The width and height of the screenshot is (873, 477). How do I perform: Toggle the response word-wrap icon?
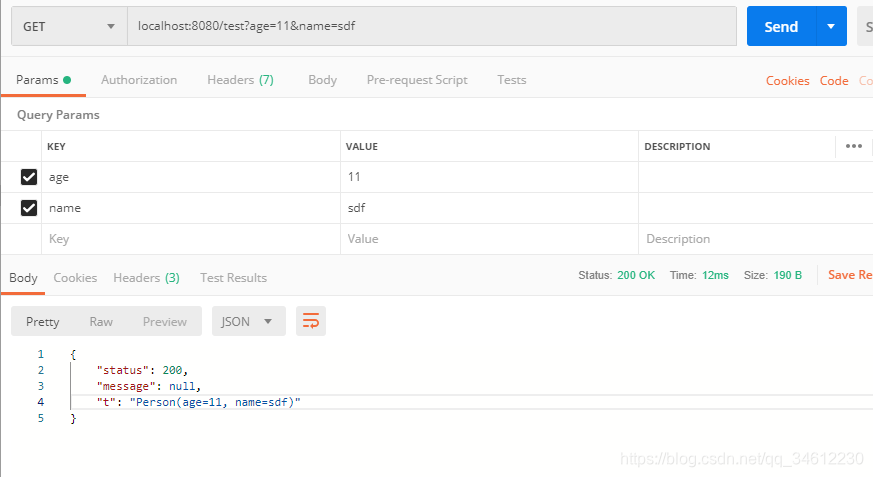(x=311, y=321)
